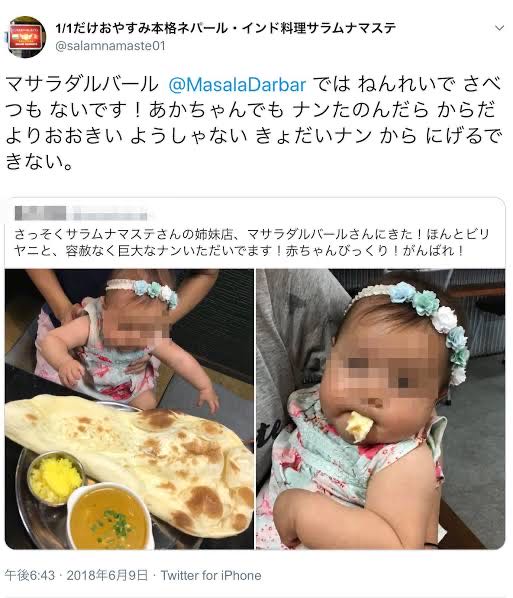Open the right photo of baby eating

[x=380, y=409]
